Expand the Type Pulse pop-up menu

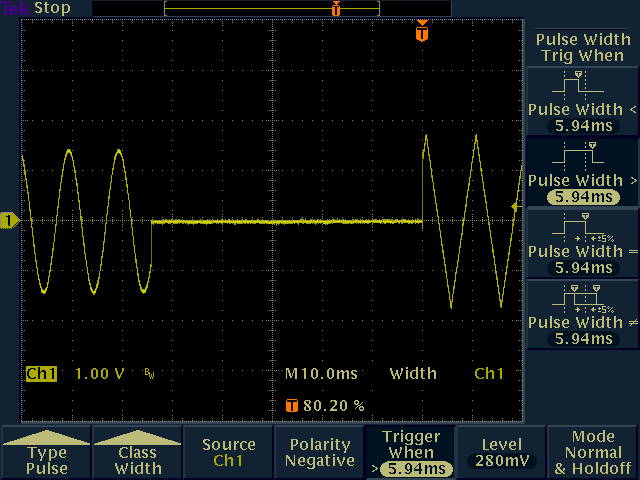tap(47, 453)
